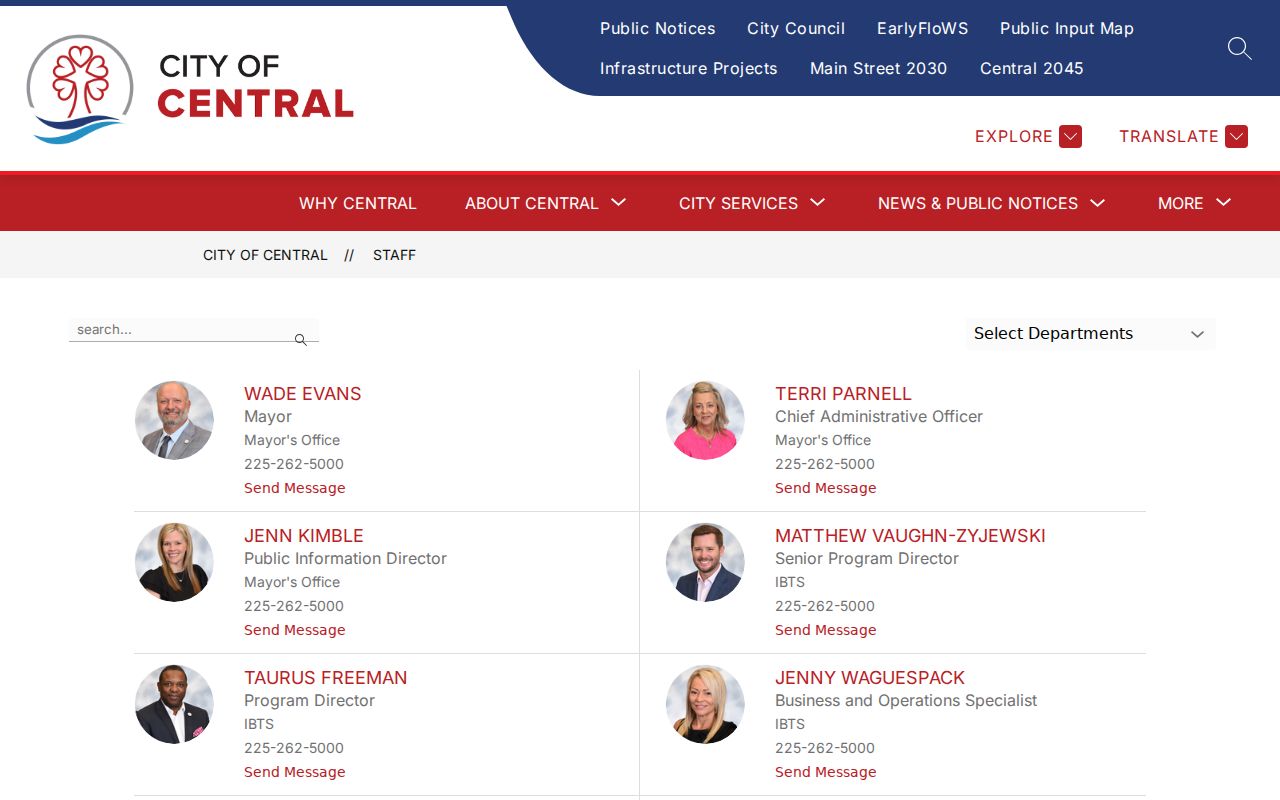
Task: Open the Public Notices link
Action: [657, 29]
